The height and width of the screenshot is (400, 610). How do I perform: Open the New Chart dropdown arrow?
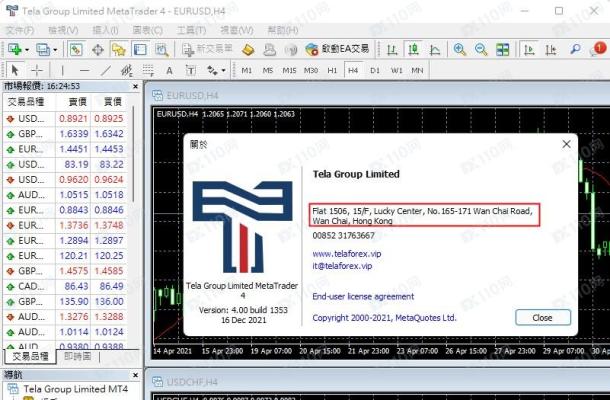[x=27, y=50]
